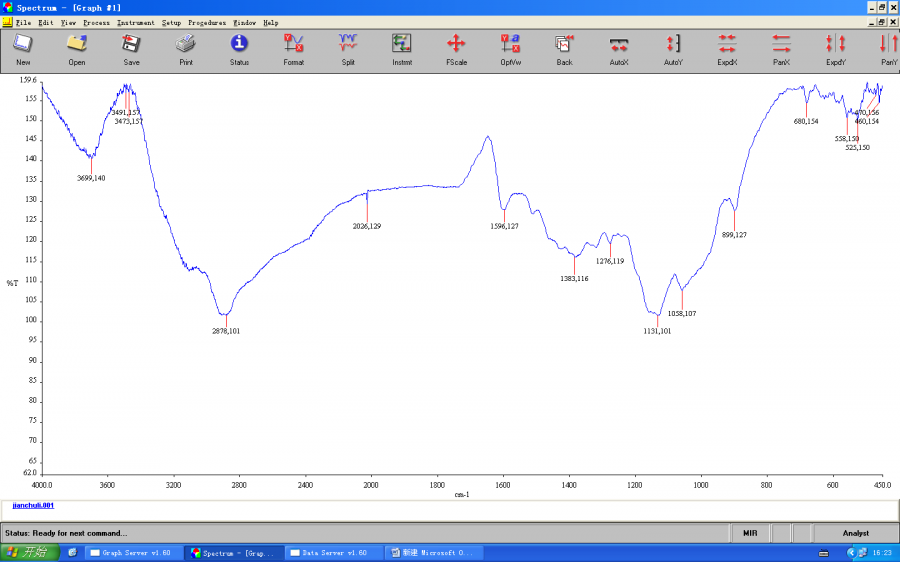Image resolution: width=900 pixels, height=562 pixels.
Task: Open the Help menu
Action: [x=271, y=23]
